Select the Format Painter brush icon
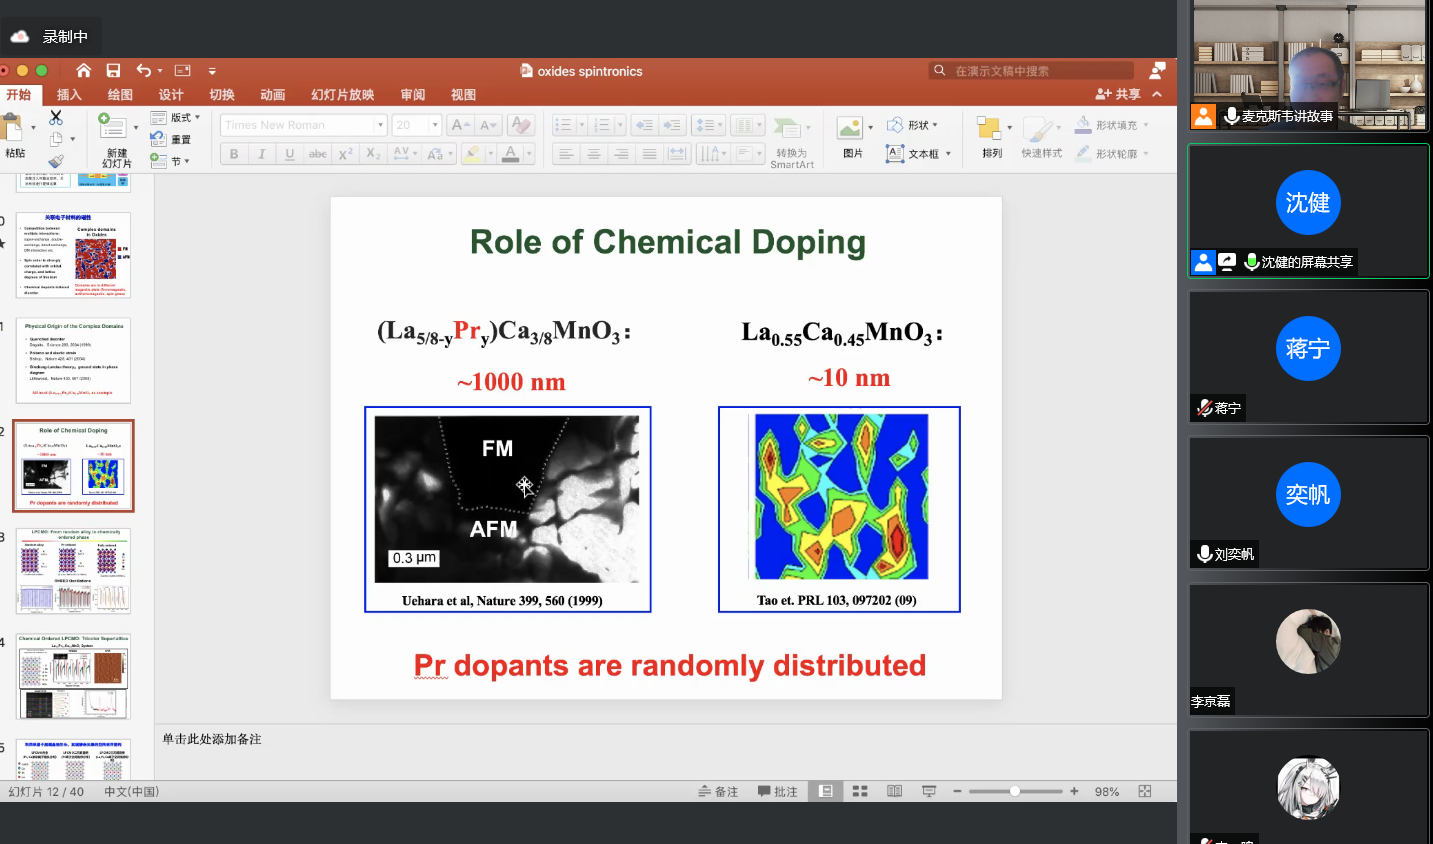1433x844 pixels. (56, 160)
